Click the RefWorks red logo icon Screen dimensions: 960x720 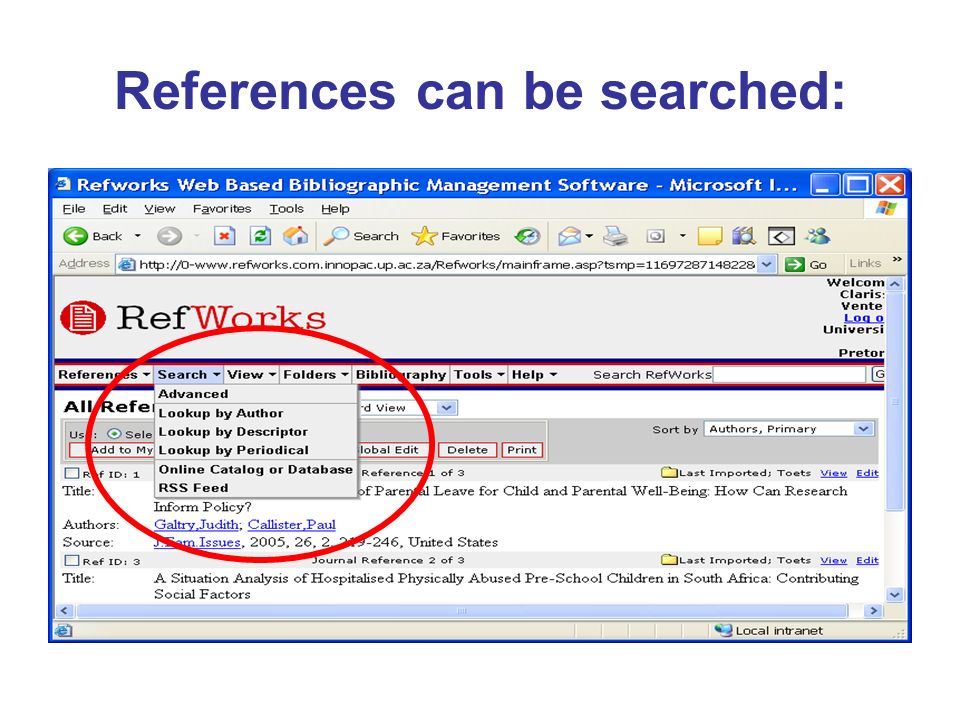click(x=83, y=317)
